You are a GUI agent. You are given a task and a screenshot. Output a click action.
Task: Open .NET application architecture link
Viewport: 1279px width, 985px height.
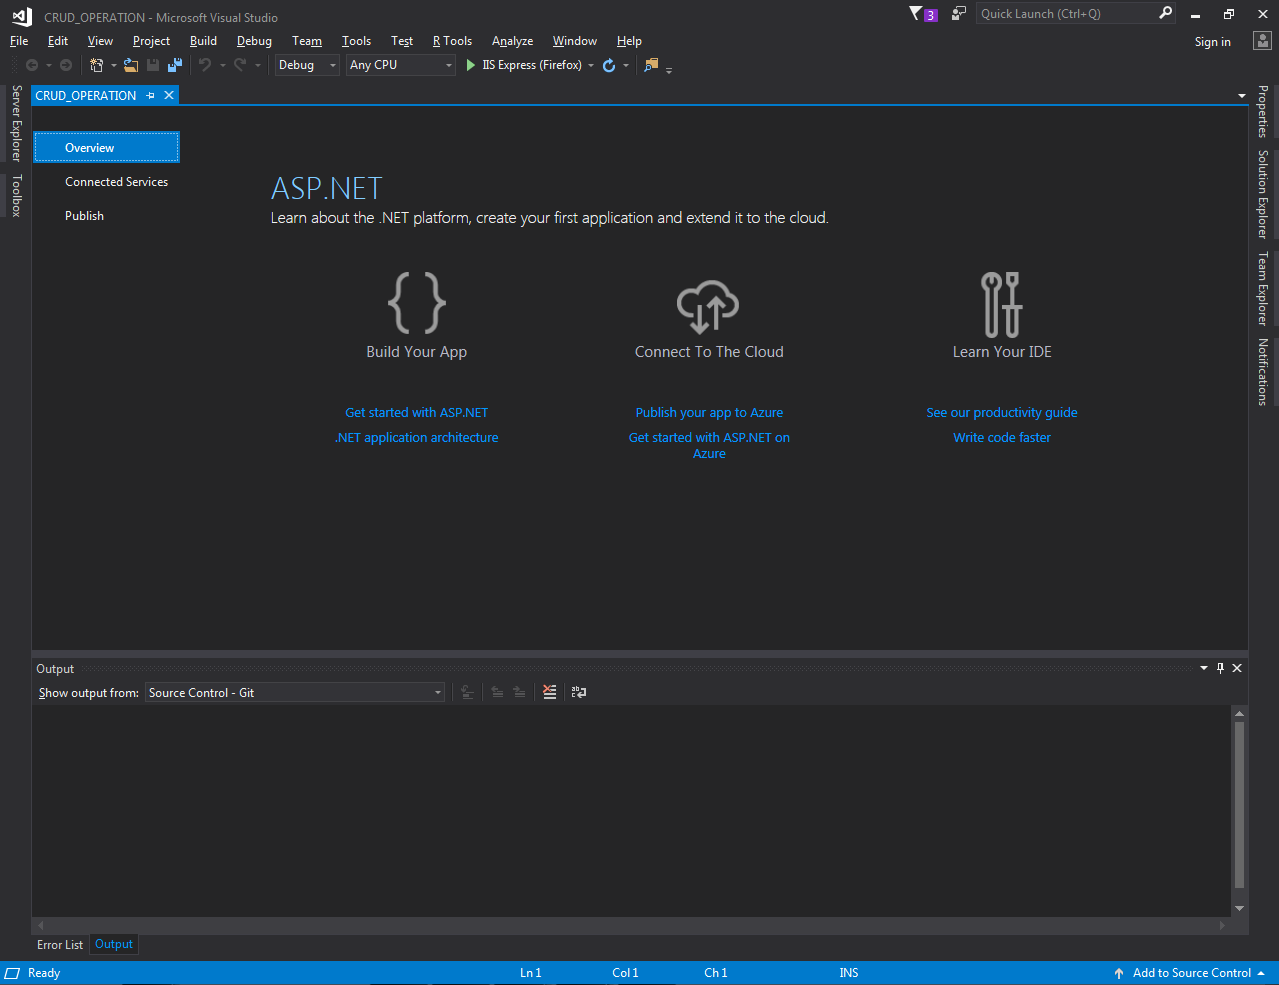(417, 437)
